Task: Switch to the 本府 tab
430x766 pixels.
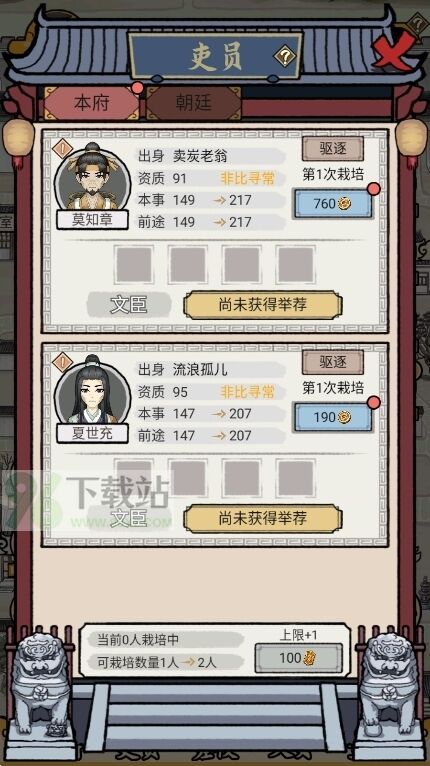Action: [x=92, y=103]
